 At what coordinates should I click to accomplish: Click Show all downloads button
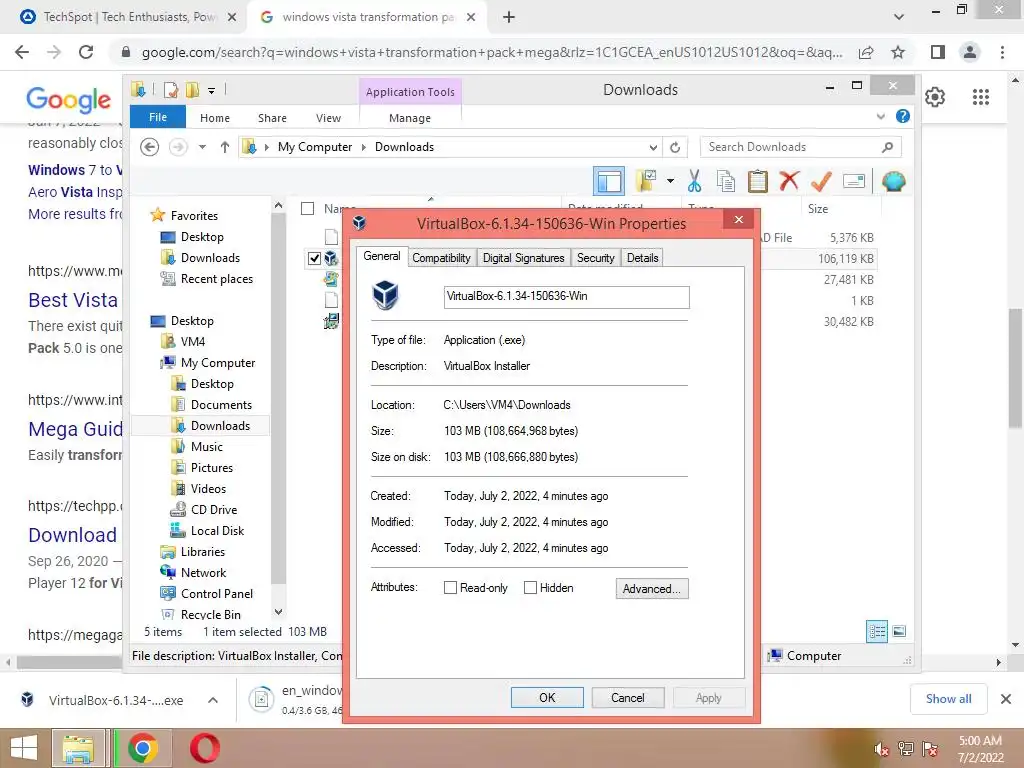pos(948,699)
